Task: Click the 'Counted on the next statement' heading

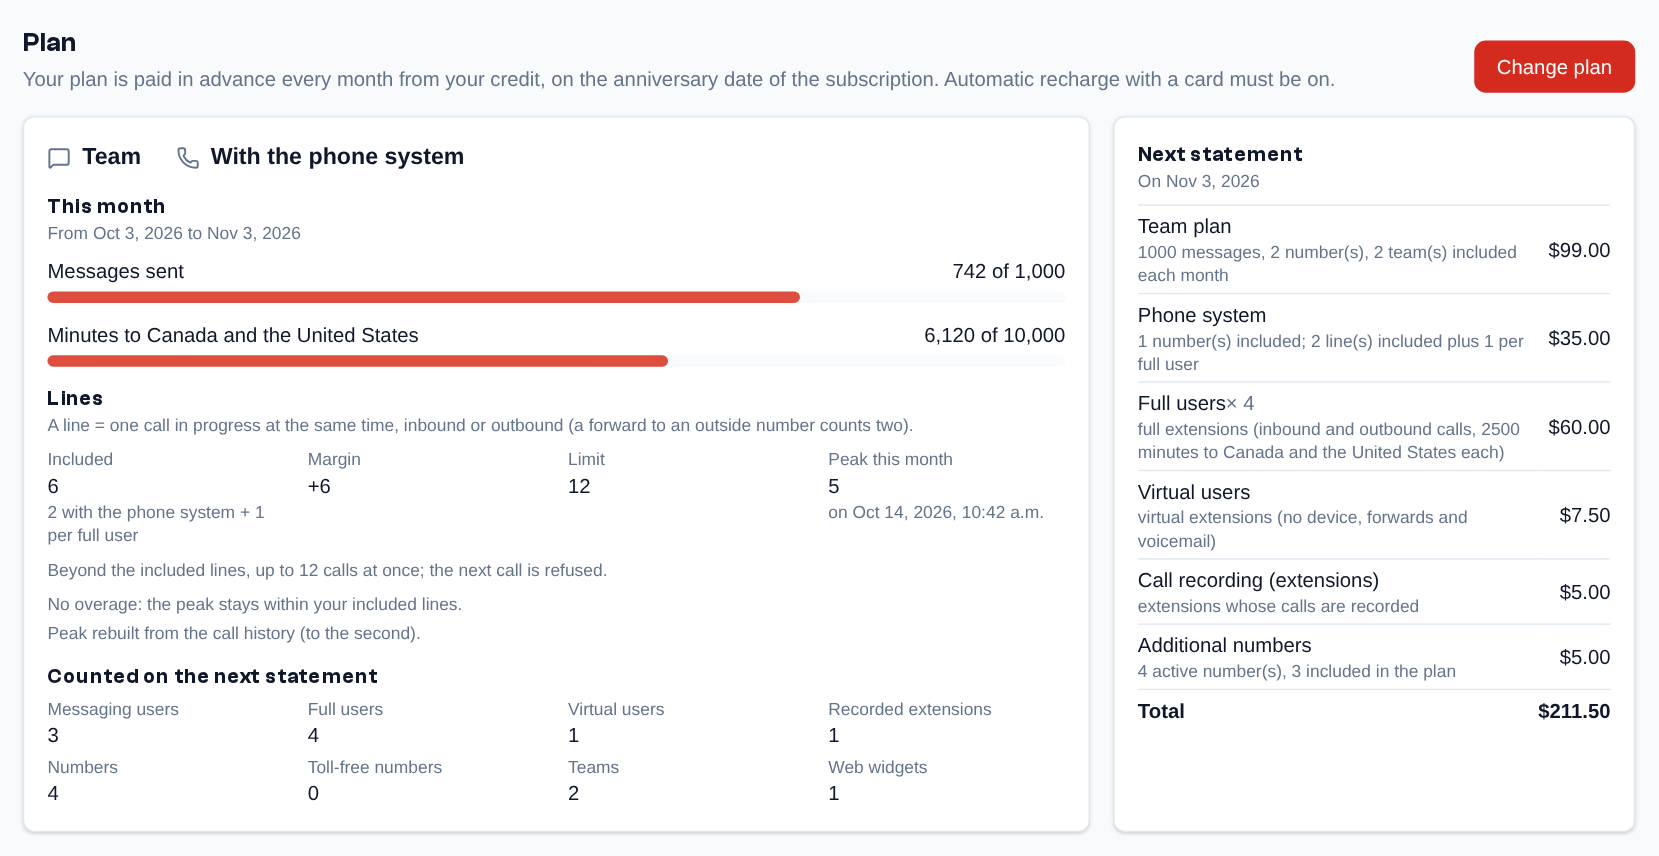Action: click(212, 676)
